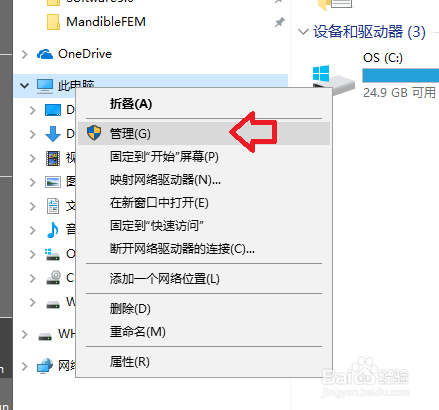Click the OS (C:) drive icon
Image resolution: width=439 pixels, height=410 pixels.
point(333,81)
